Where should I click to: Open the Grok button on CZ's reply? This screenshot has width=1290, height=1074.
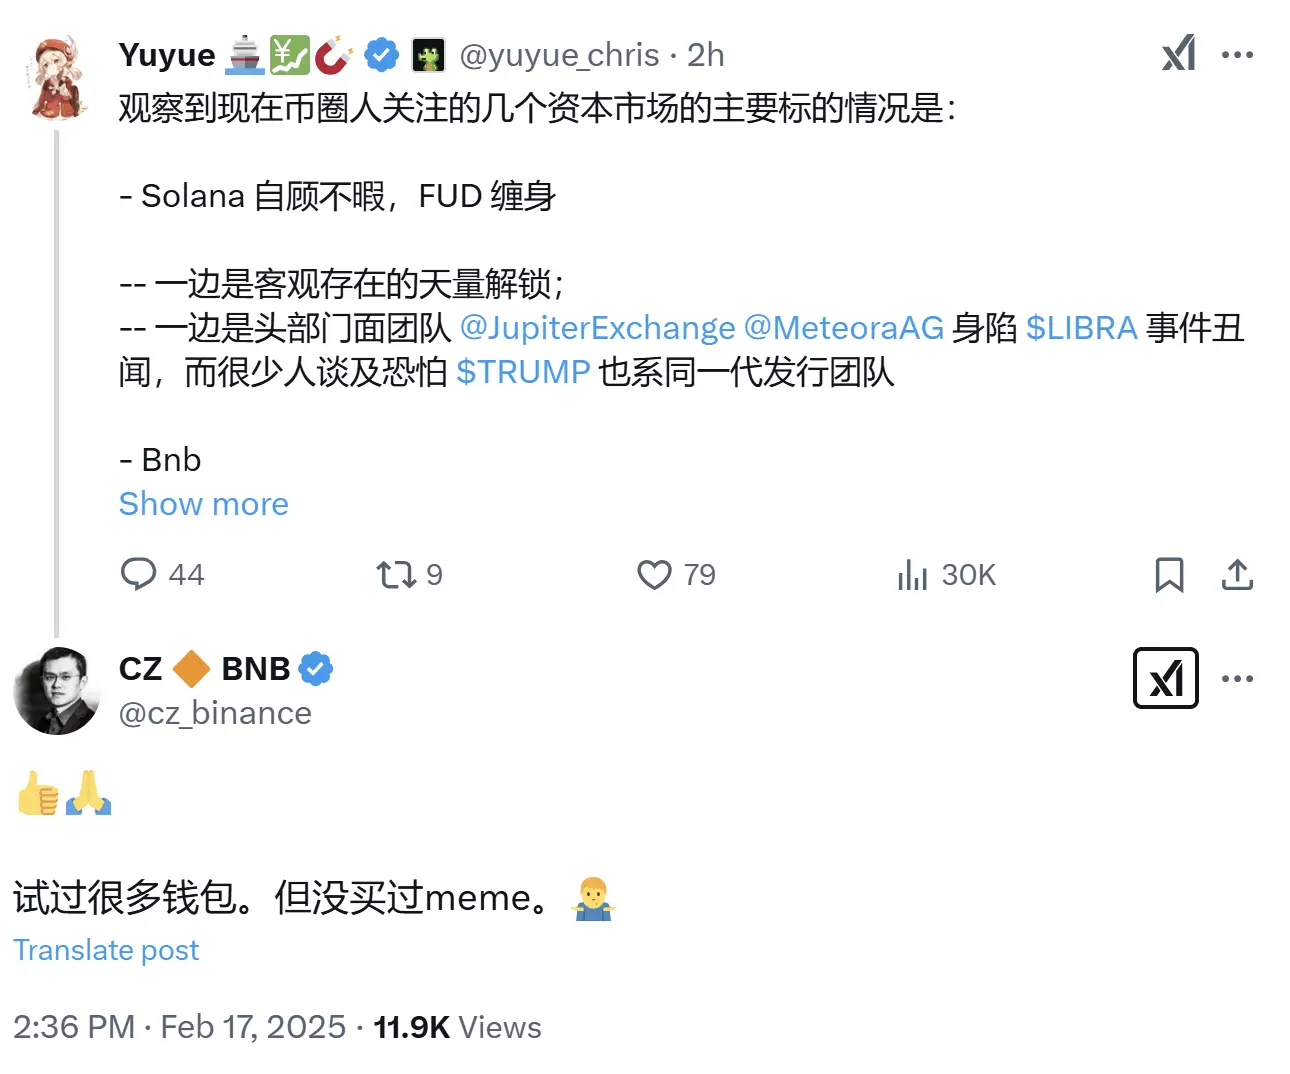point(1165,677)
